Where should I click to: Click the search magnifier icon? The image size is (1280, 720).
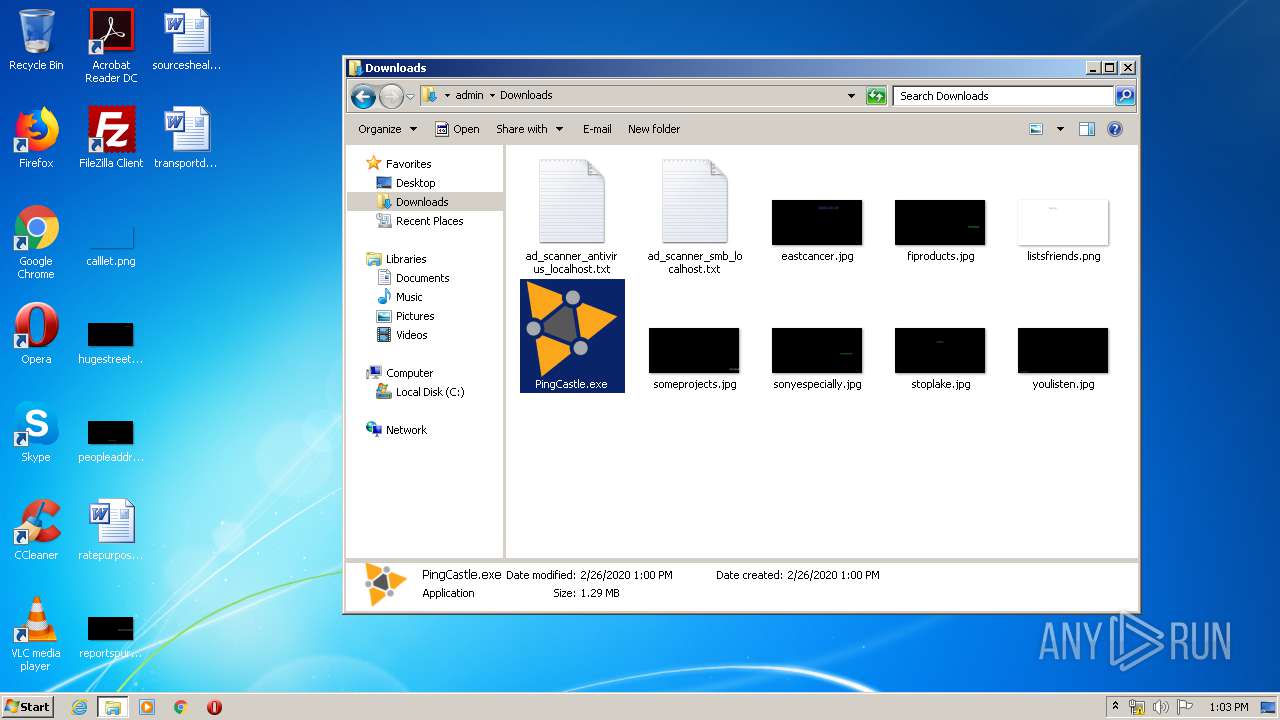point(1125,96)
